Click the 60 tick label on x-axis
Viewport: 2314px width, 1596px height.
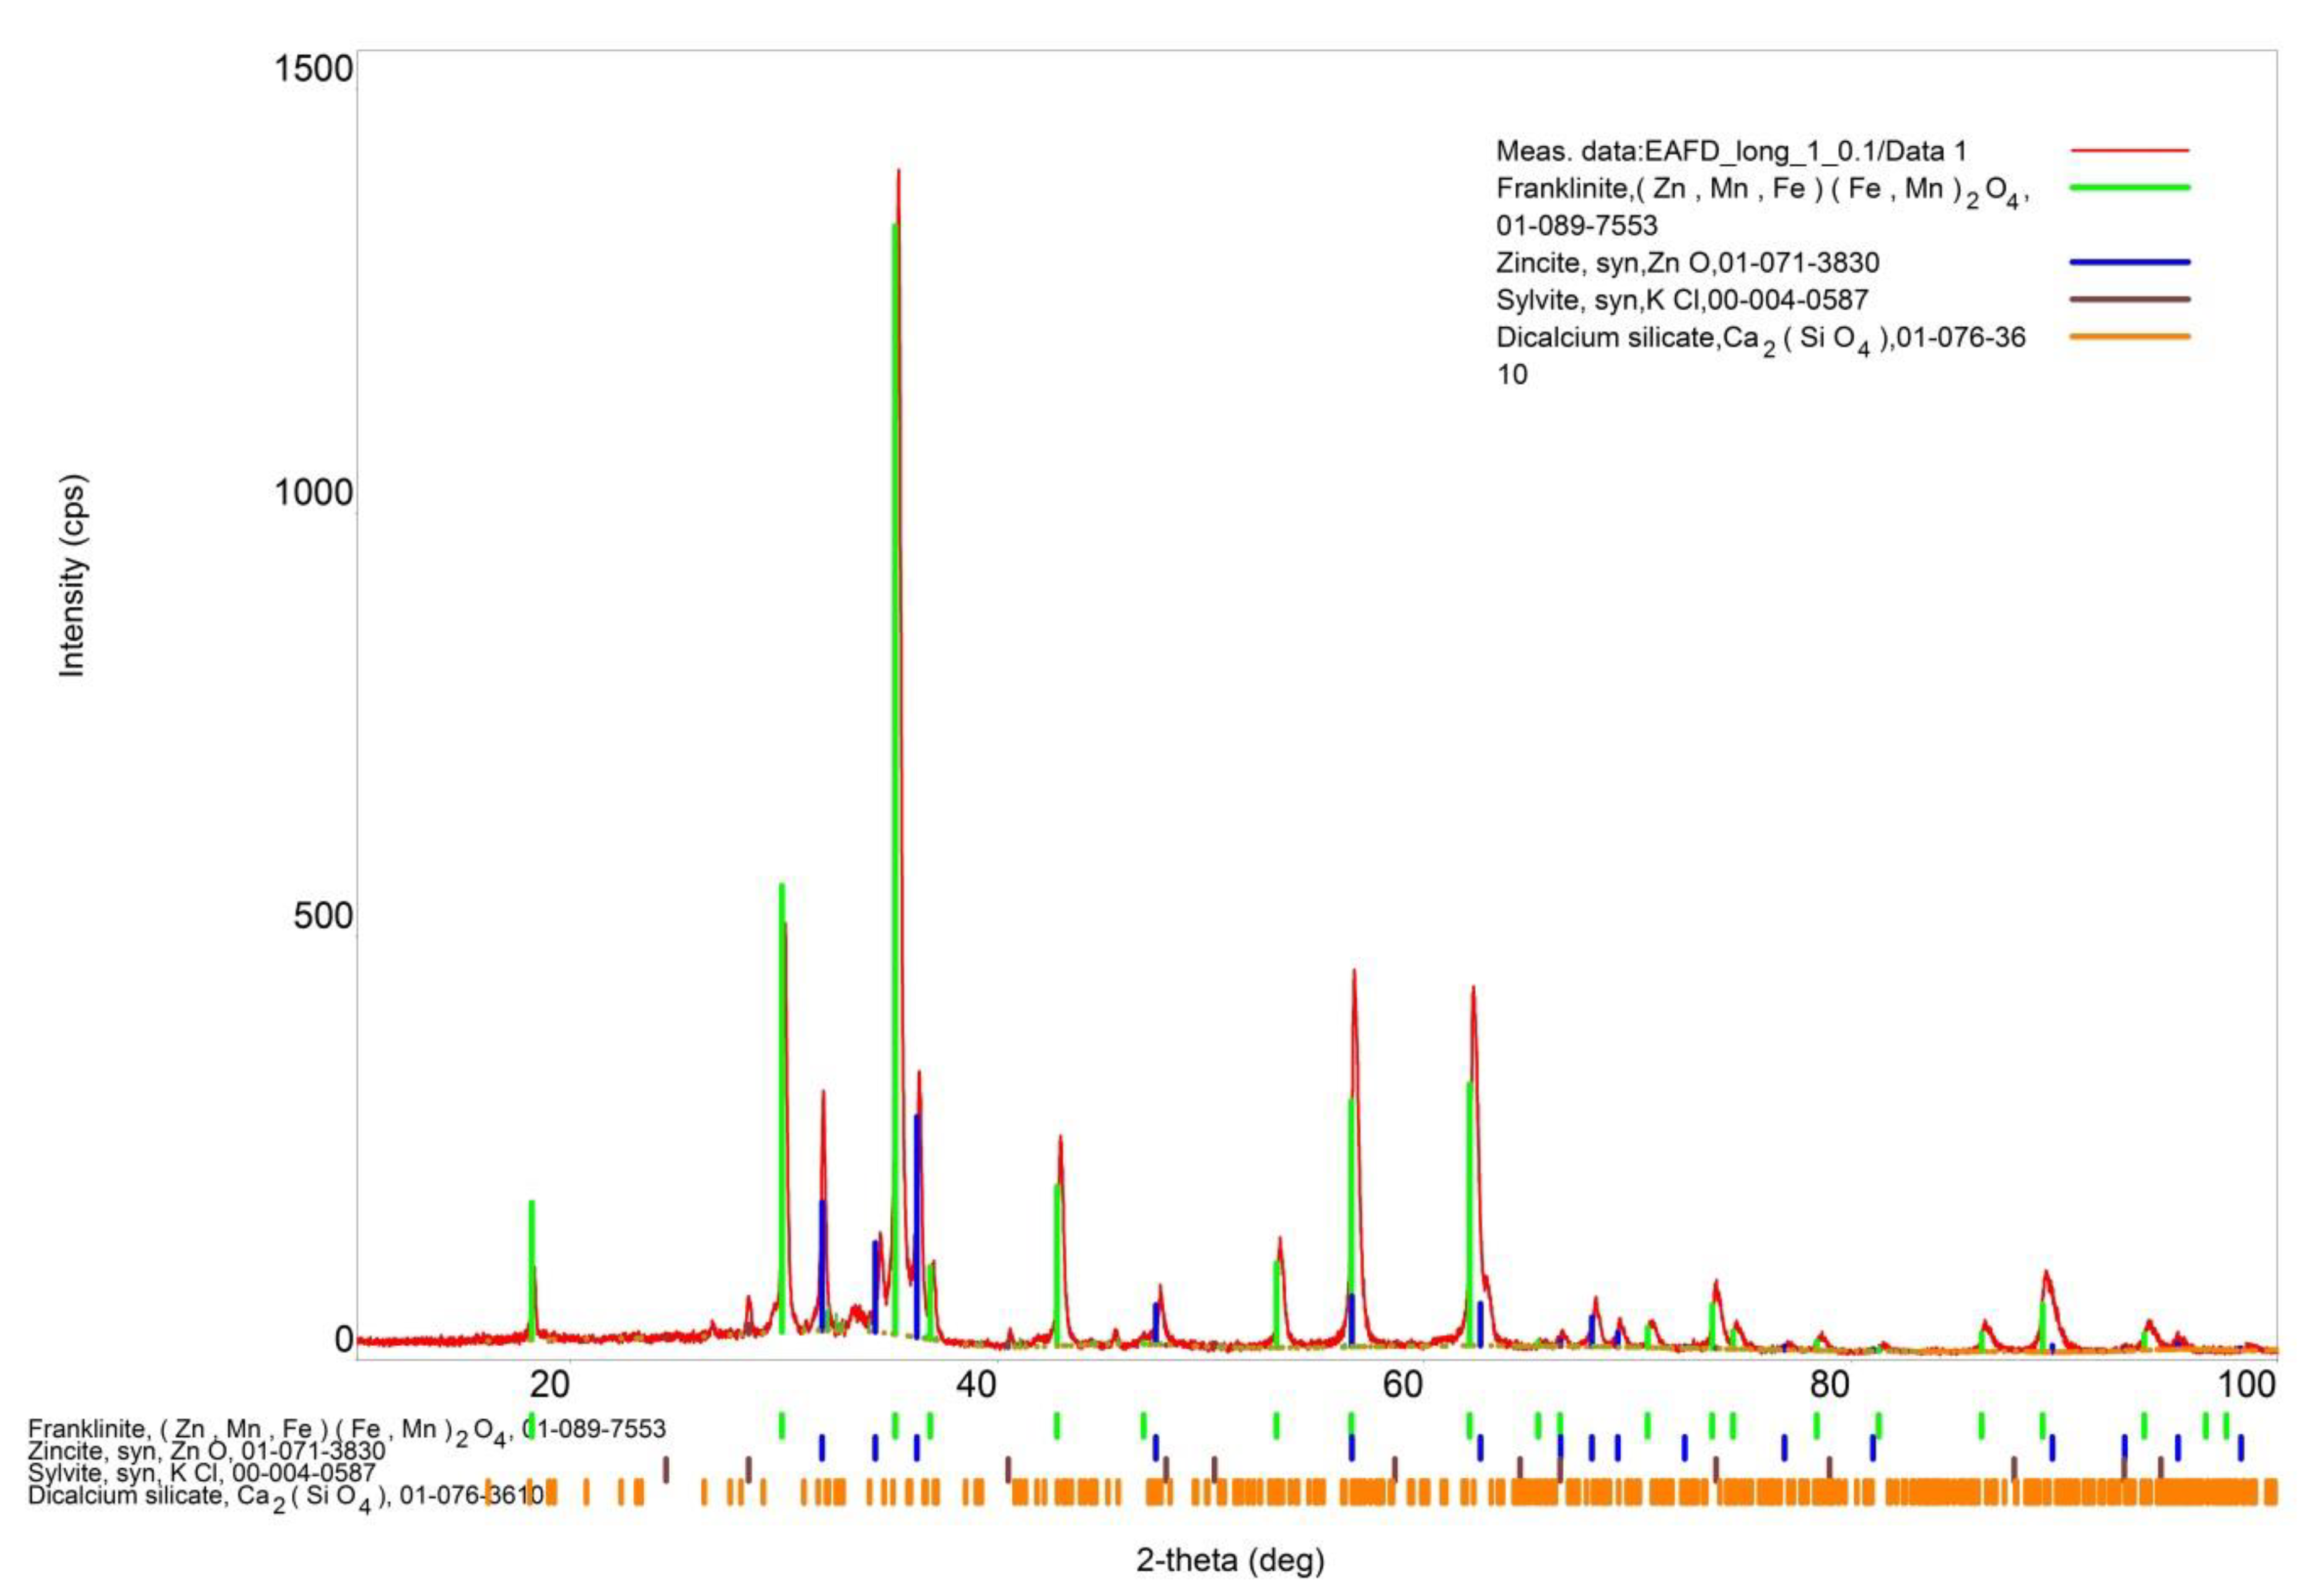point(1402,1384)
